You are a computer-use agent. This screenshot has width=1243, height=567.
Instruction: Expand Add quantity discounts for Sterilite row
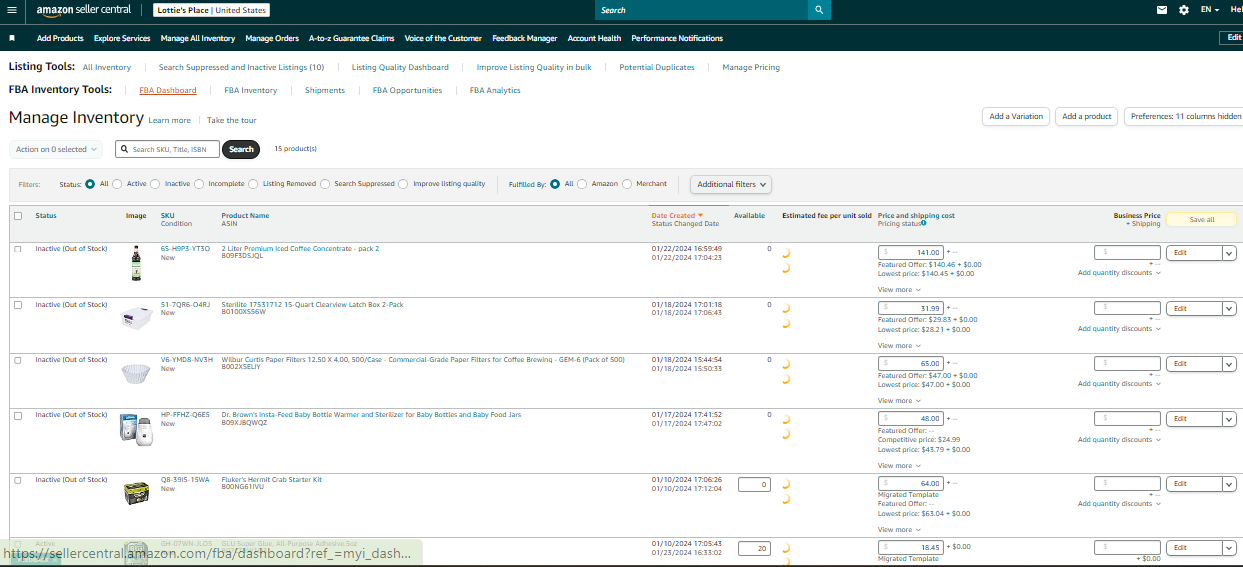click(x=1119, y=329)
